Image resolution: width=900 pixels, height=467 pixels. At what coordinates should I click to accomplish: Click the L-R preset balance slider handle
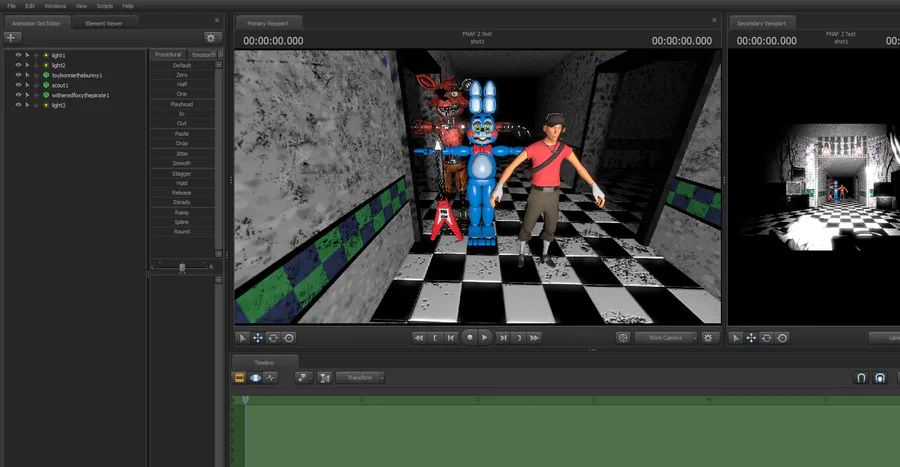(x=182, y=267)
